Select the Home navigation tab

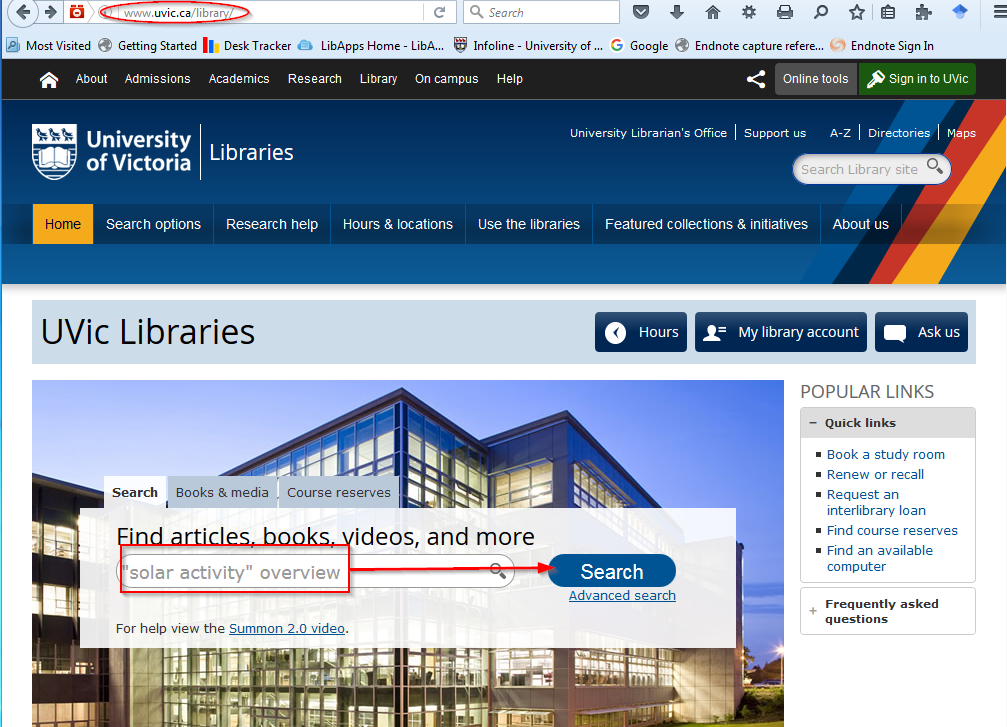click(x=63, y=224)
